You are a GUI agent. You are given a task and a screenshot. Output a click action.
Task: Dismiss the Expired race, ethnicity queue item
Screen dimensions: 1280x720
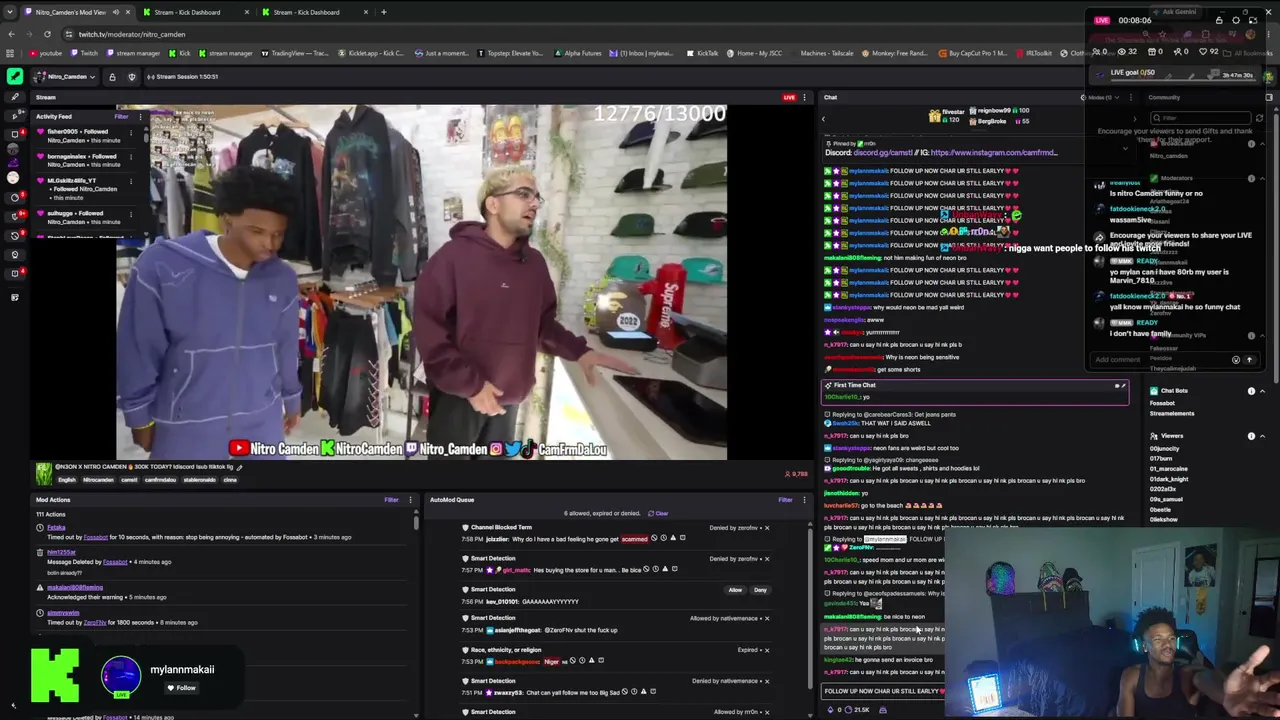tap(767, 650)
